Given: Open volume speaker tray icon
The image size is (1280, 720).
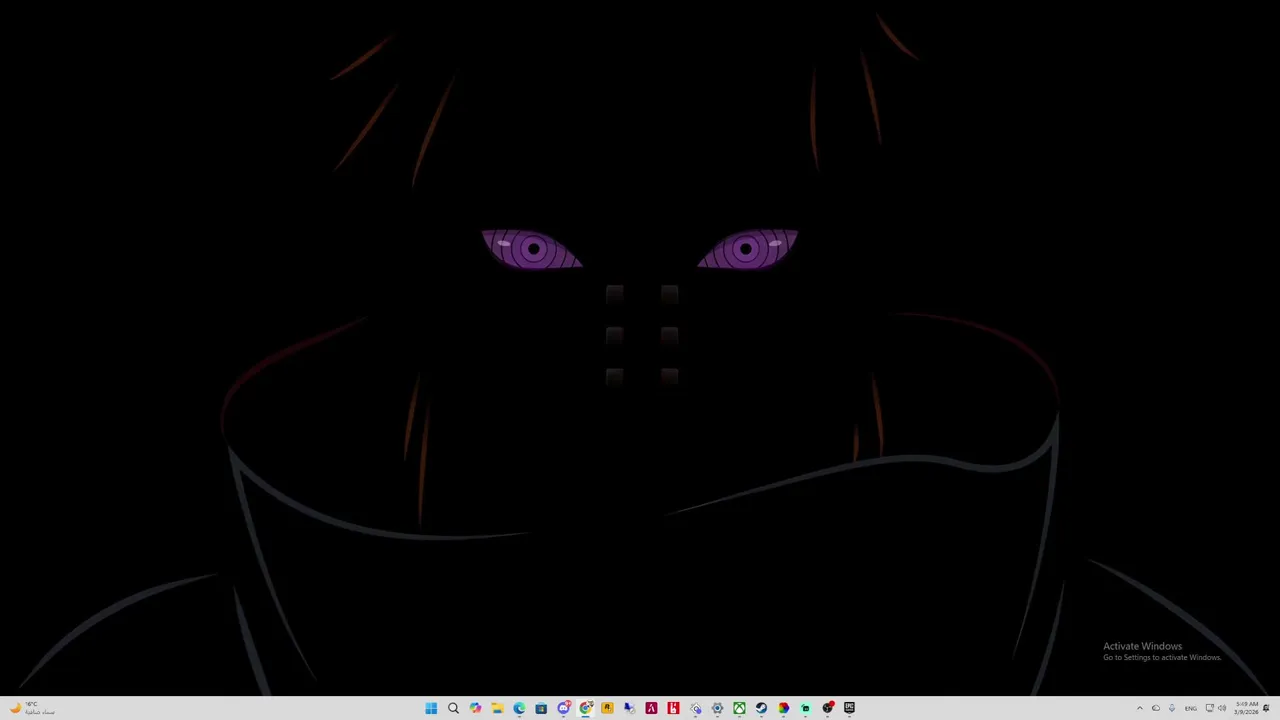Looking at the screenshot, I should [1222, 708].
